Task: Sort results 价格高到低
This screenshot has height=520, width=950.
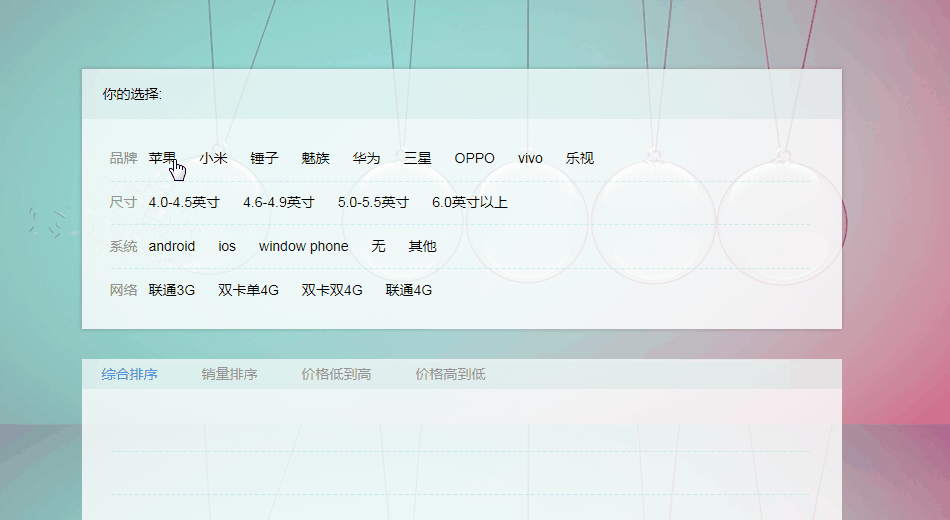Action: point(450,375)
